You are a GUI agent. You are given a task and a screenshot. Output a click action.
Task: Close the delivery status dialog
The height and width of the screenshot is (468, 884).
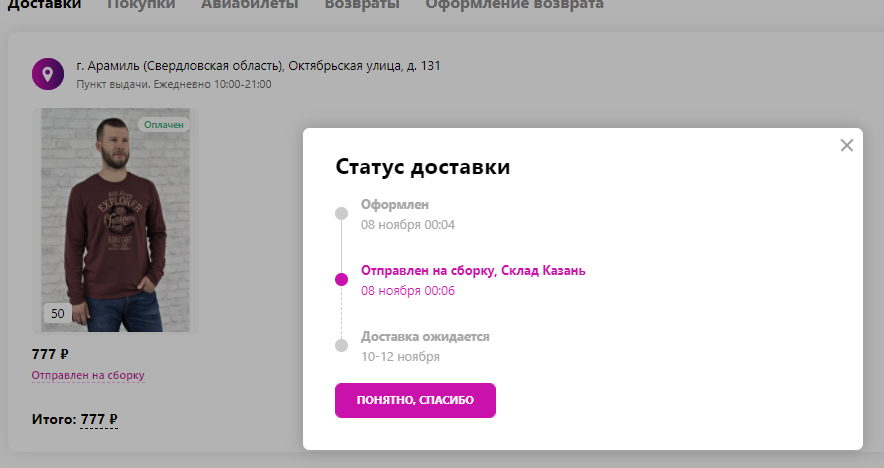click(x=846, y=145)
